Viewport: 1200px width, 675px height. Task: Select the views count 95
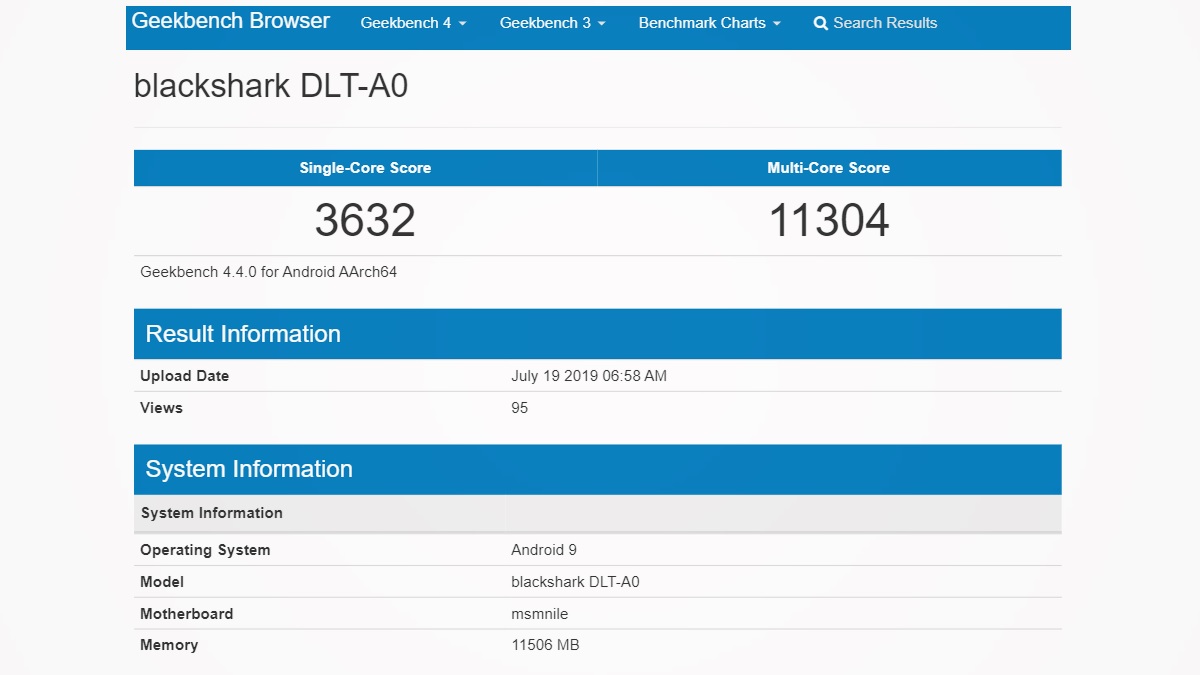(520, 408)
